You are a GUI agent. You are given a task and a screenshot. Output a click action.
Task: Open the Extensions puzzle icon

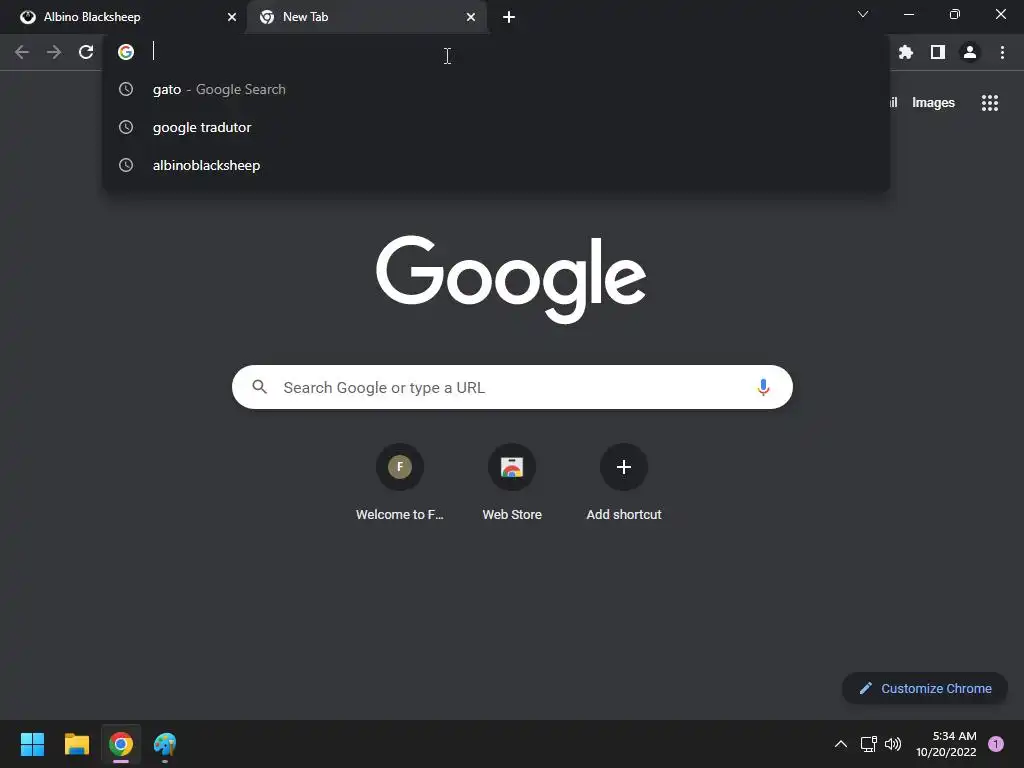pyautogui.click(x=905, y=52)
